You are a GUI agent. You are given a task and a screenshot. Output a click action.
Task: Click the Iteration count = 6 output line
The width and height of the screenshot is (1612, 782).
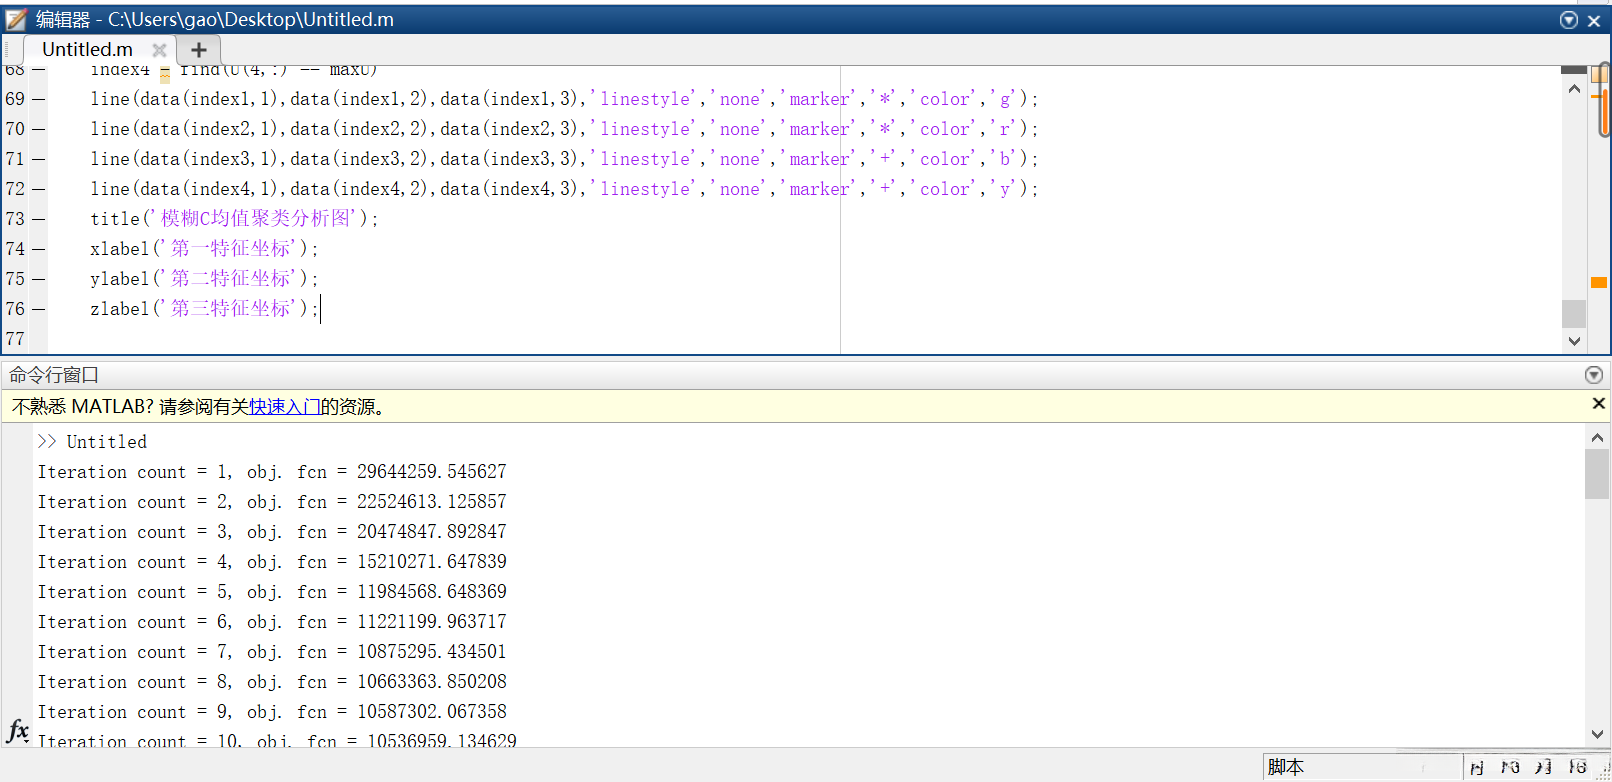[x=272, y=622]
